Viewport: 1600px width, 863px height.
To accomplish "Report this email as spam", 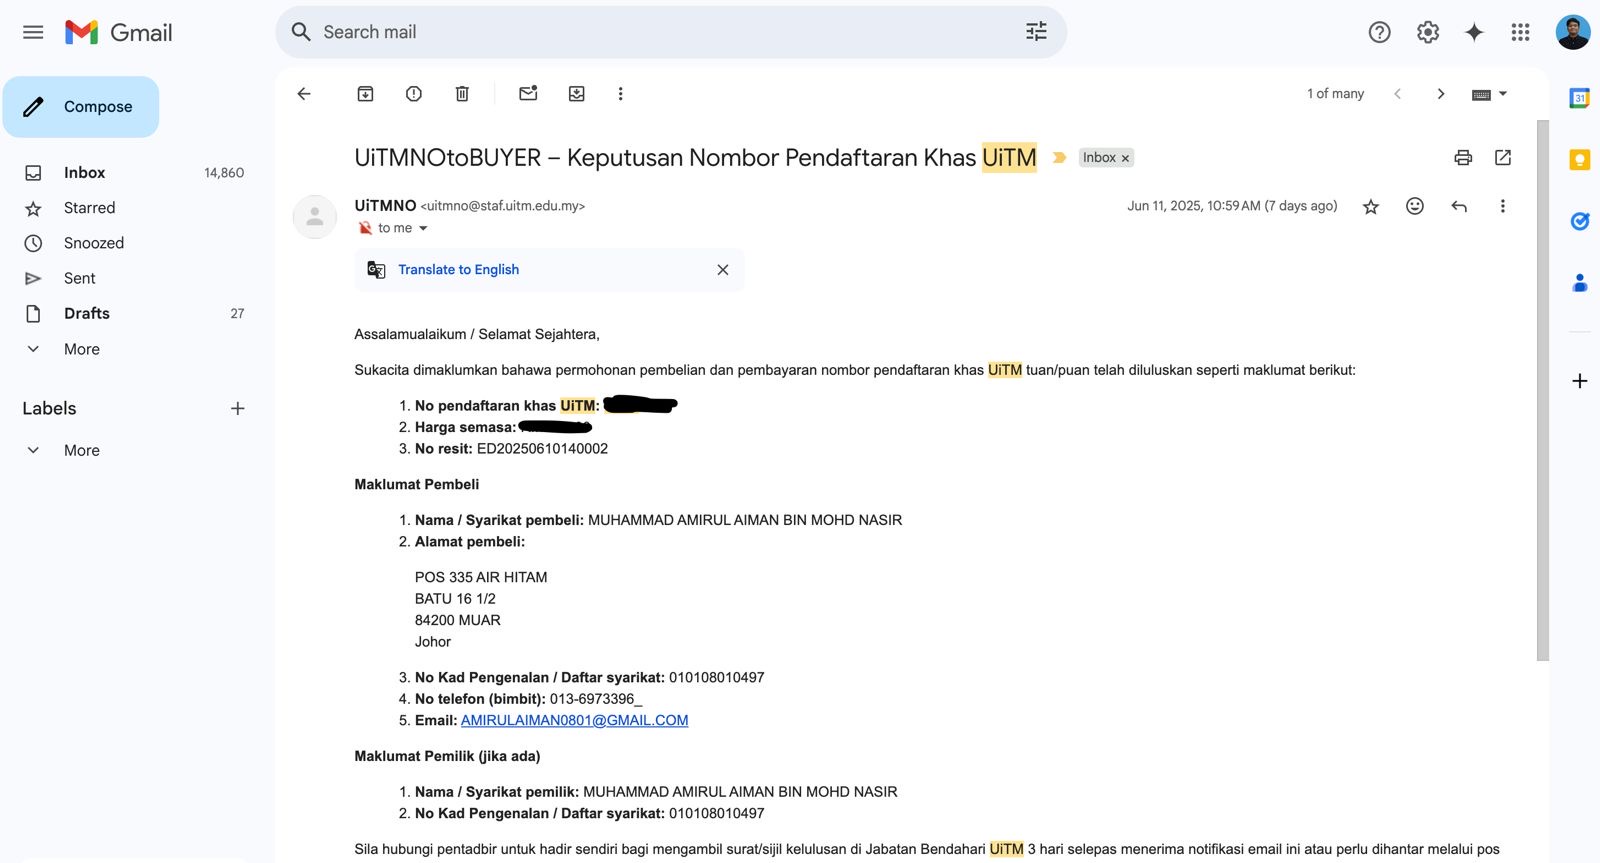I will (x=414, y=94).
